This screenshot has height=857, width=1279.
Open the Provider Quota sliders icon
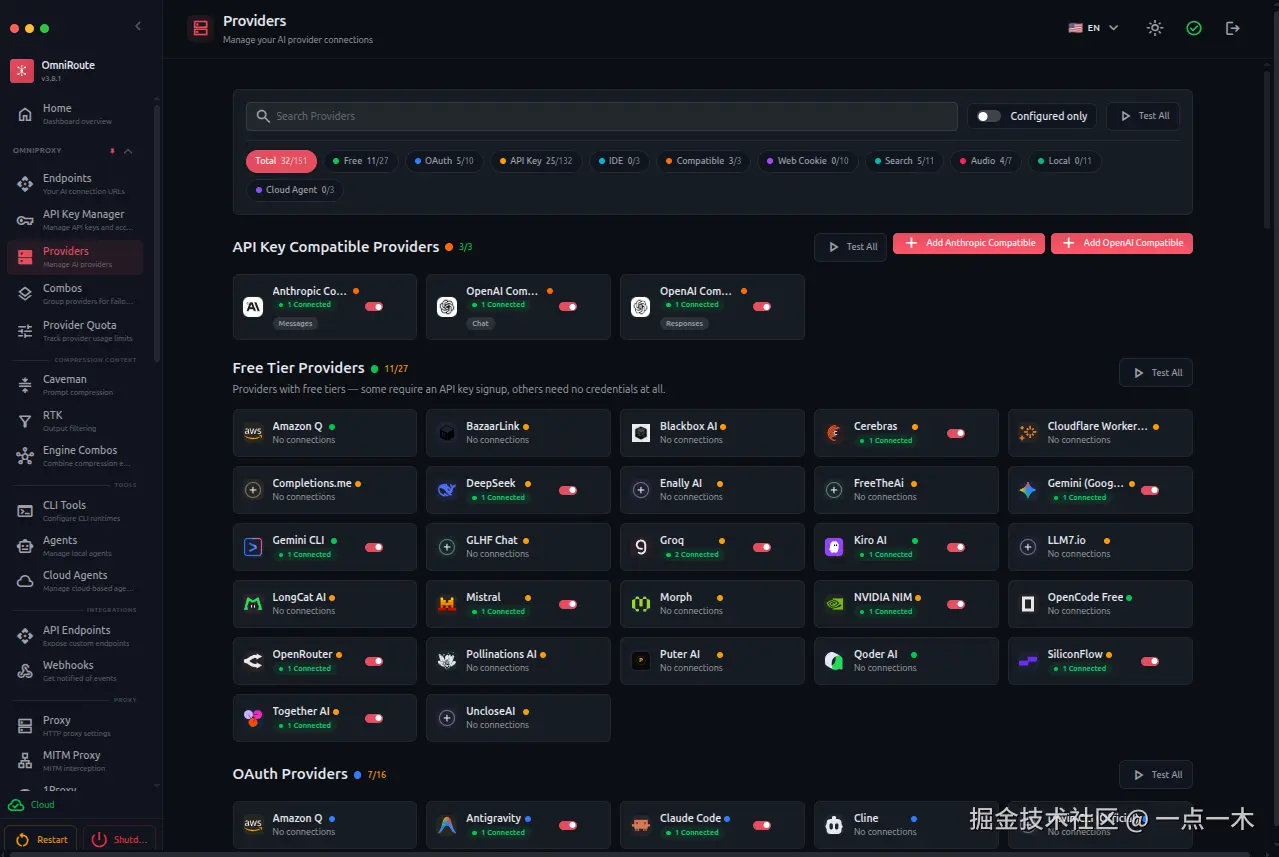pyautogui.click(x=25, y=331)
